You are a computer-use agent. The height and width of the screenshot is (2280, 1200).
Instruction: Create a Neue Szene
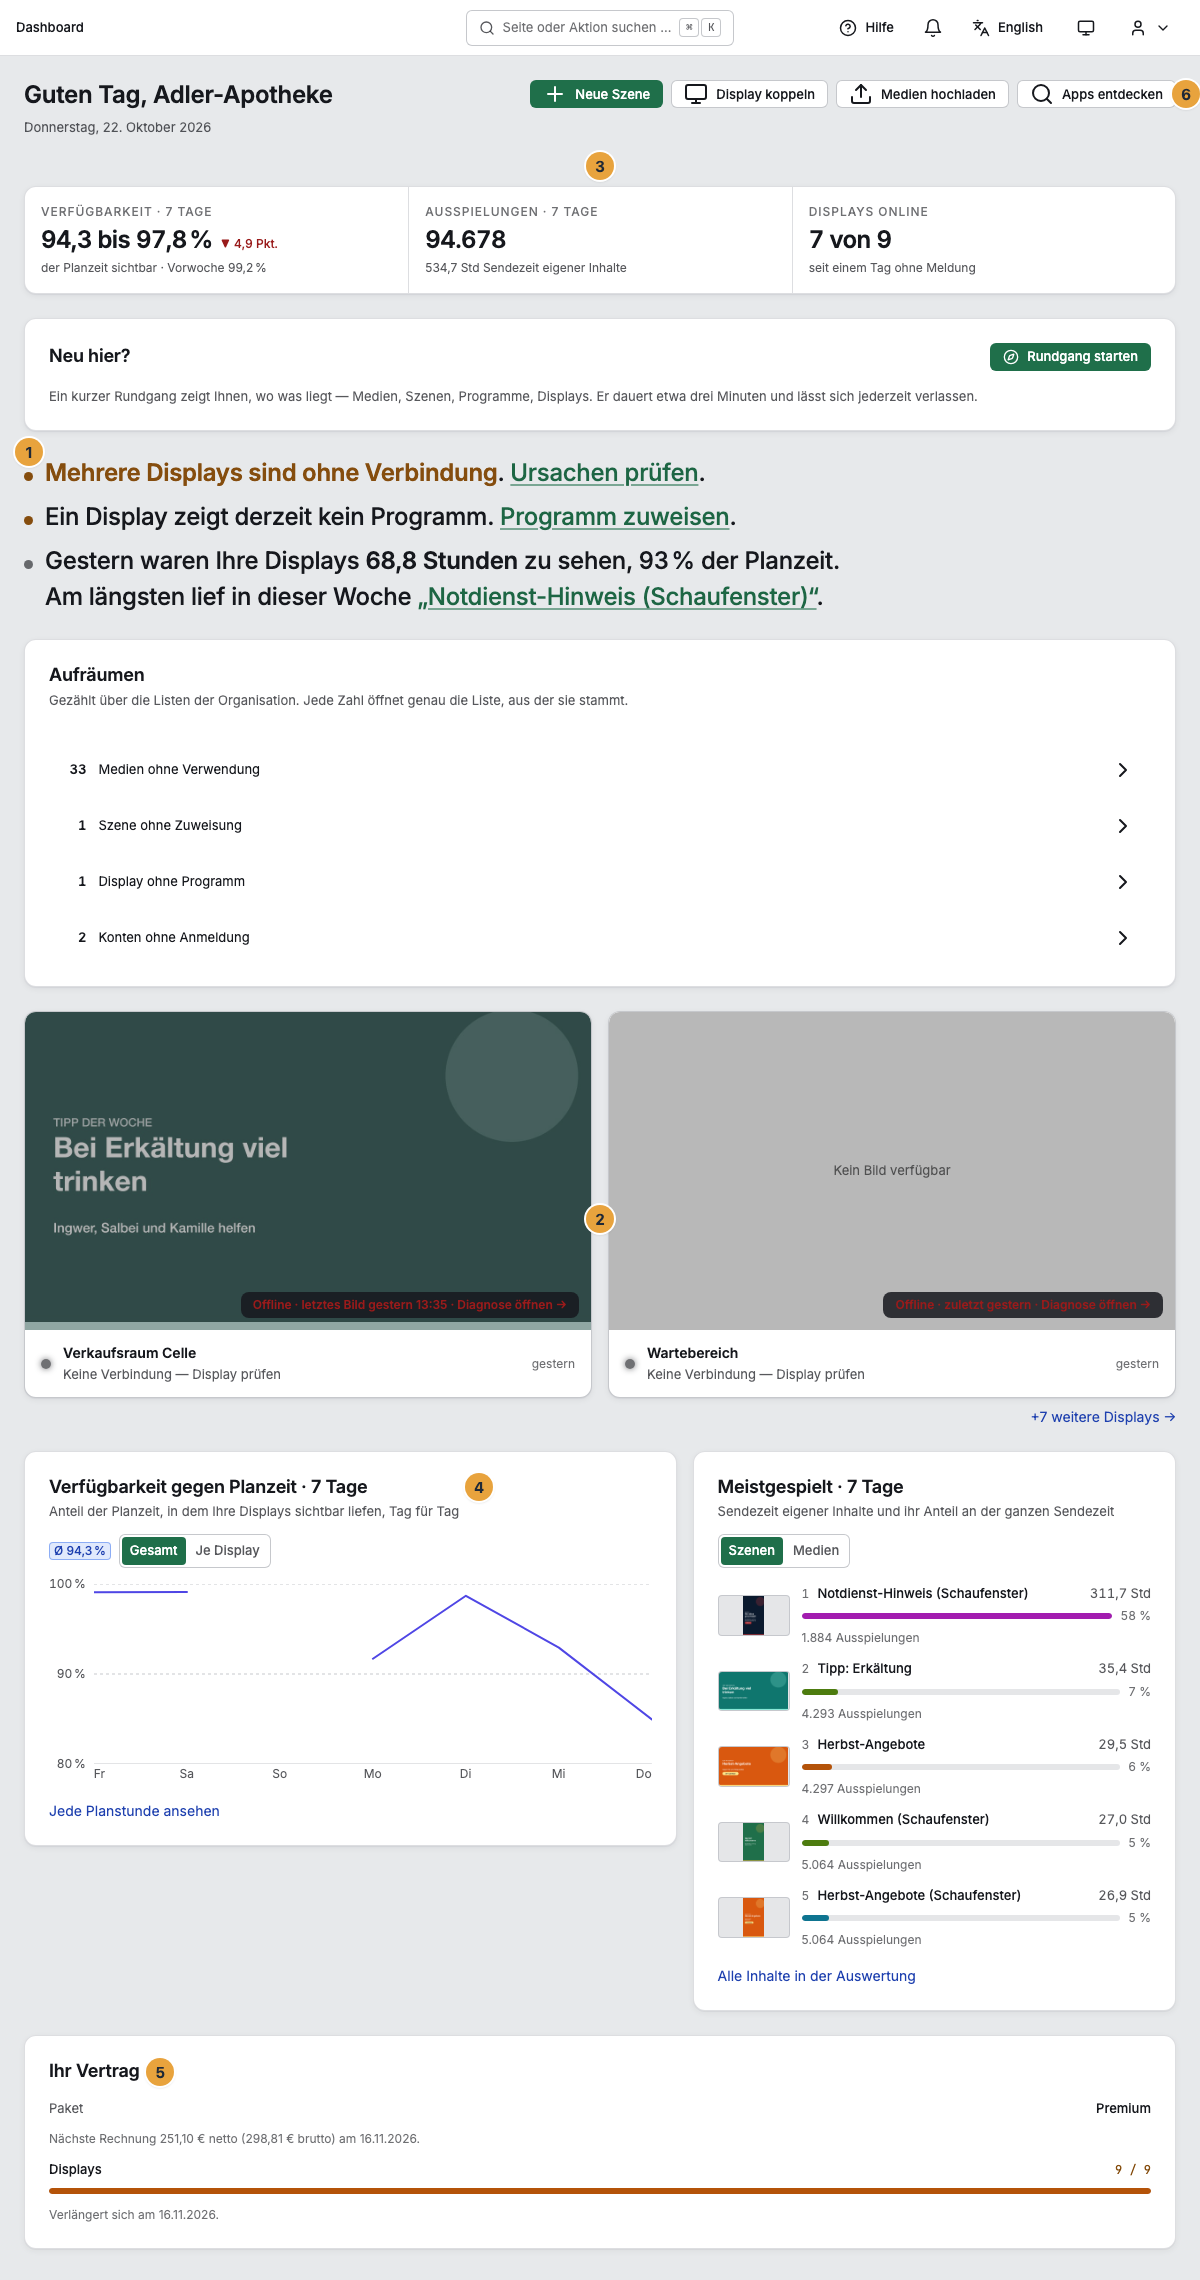[x=596, y=94]
